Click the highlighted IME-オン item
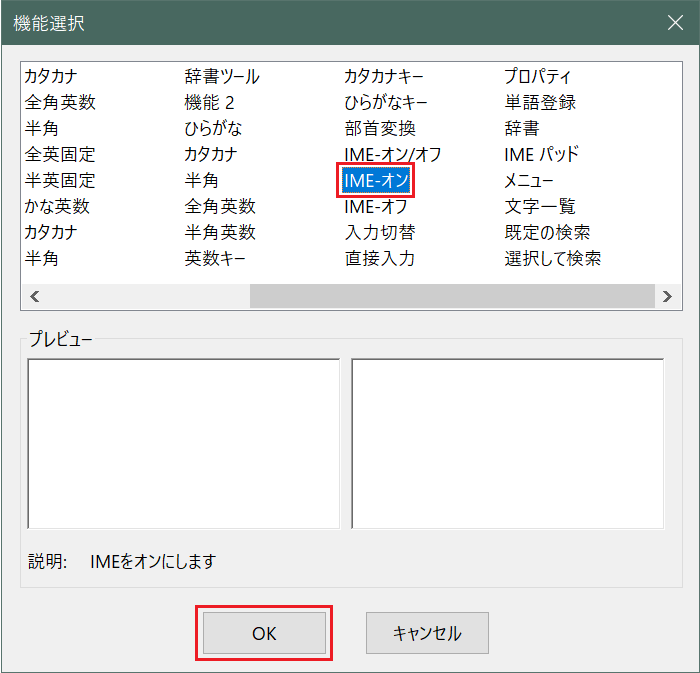The width and height of the screenshot is (700, 673). pos(376,180)
